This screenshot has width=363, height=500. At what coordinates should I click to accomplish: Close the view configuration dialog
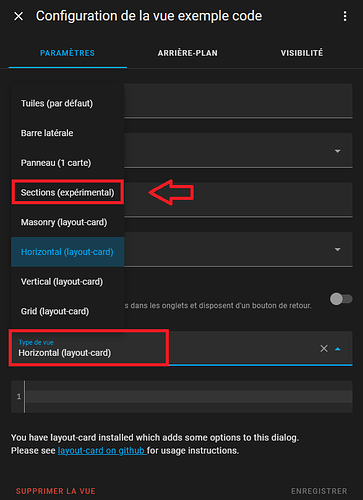pyautogui.click(x=19, y=16)
